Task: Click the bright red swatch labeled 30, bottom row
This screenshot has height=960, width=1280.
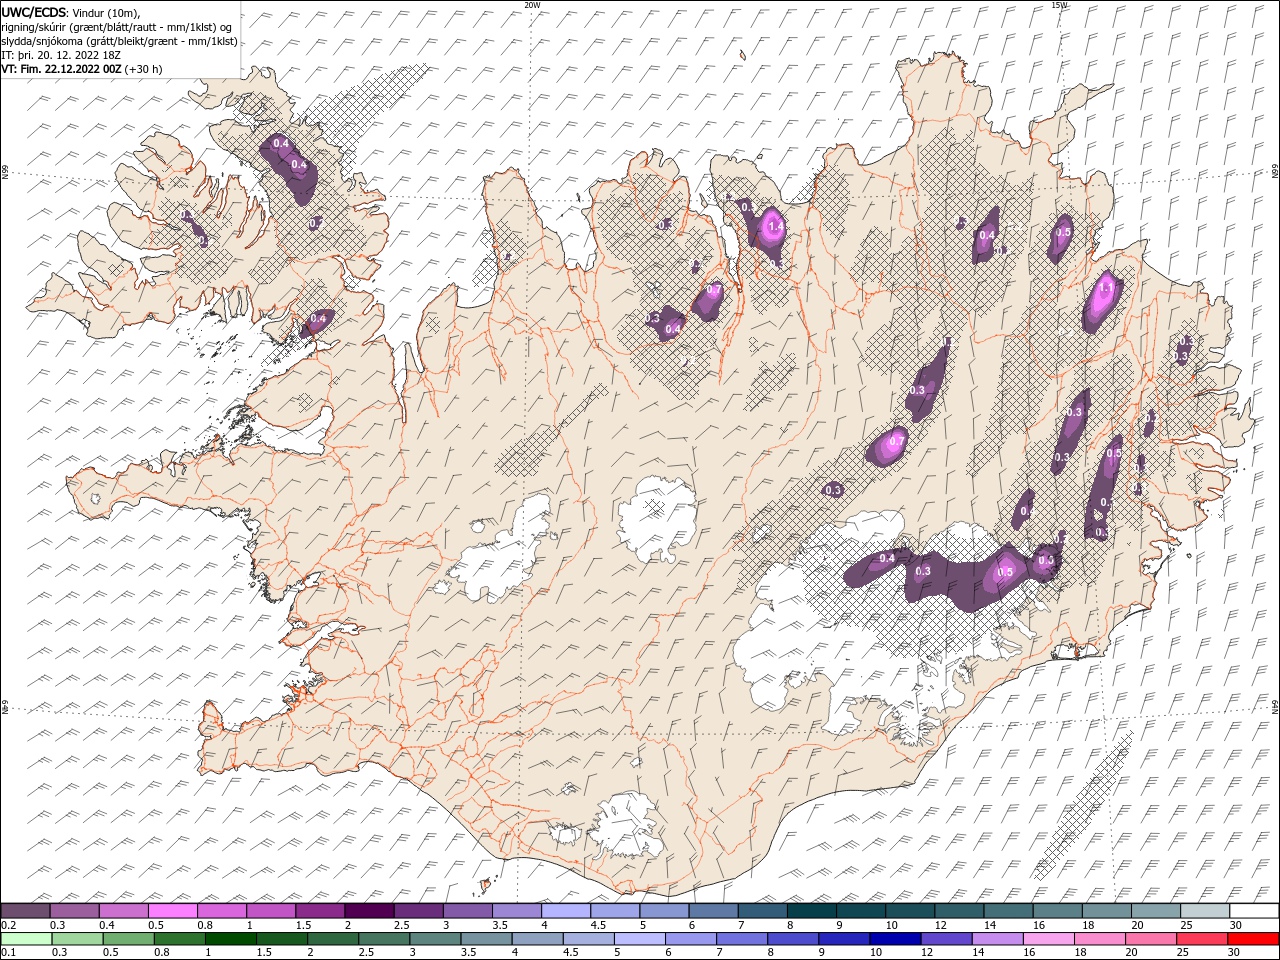Action: point(1252,939)
